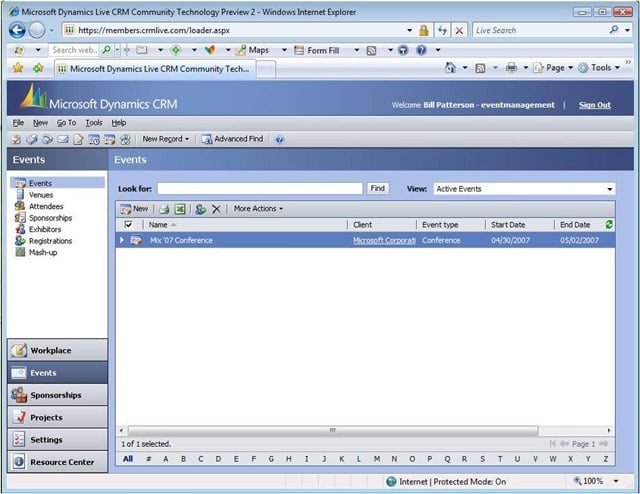Click the browser address bar
The image size is (640, 494).
point(237,30)
